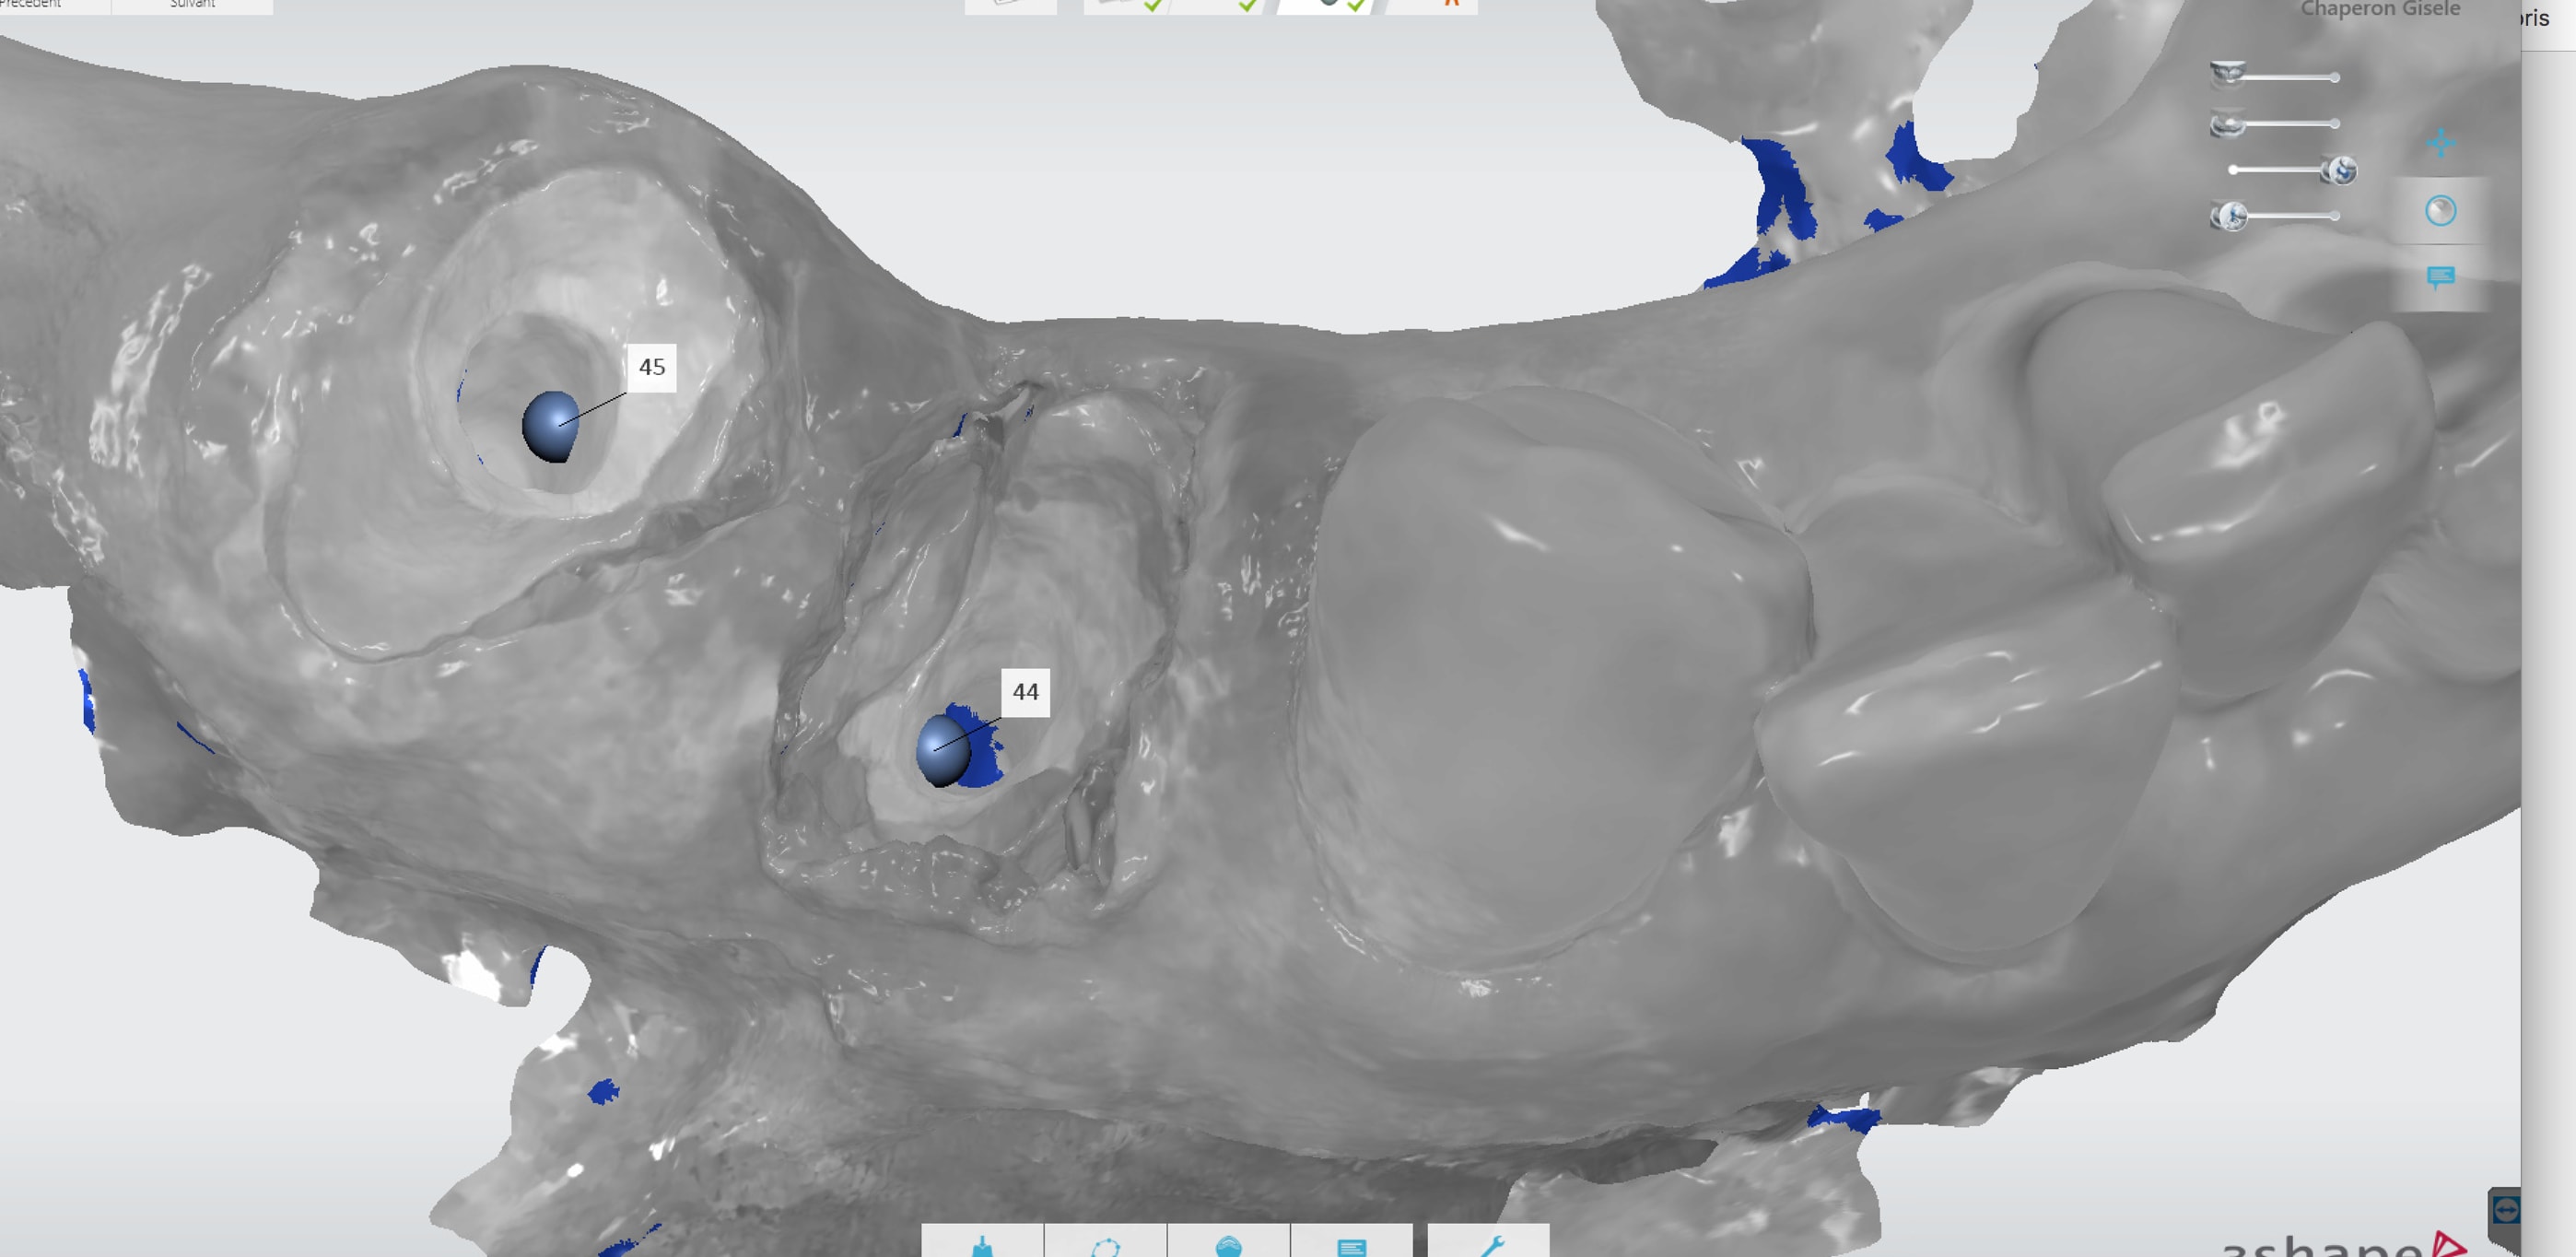The image size is (2576, 1257).
Task: Select tooth 45 label
Action: point(651,367)
